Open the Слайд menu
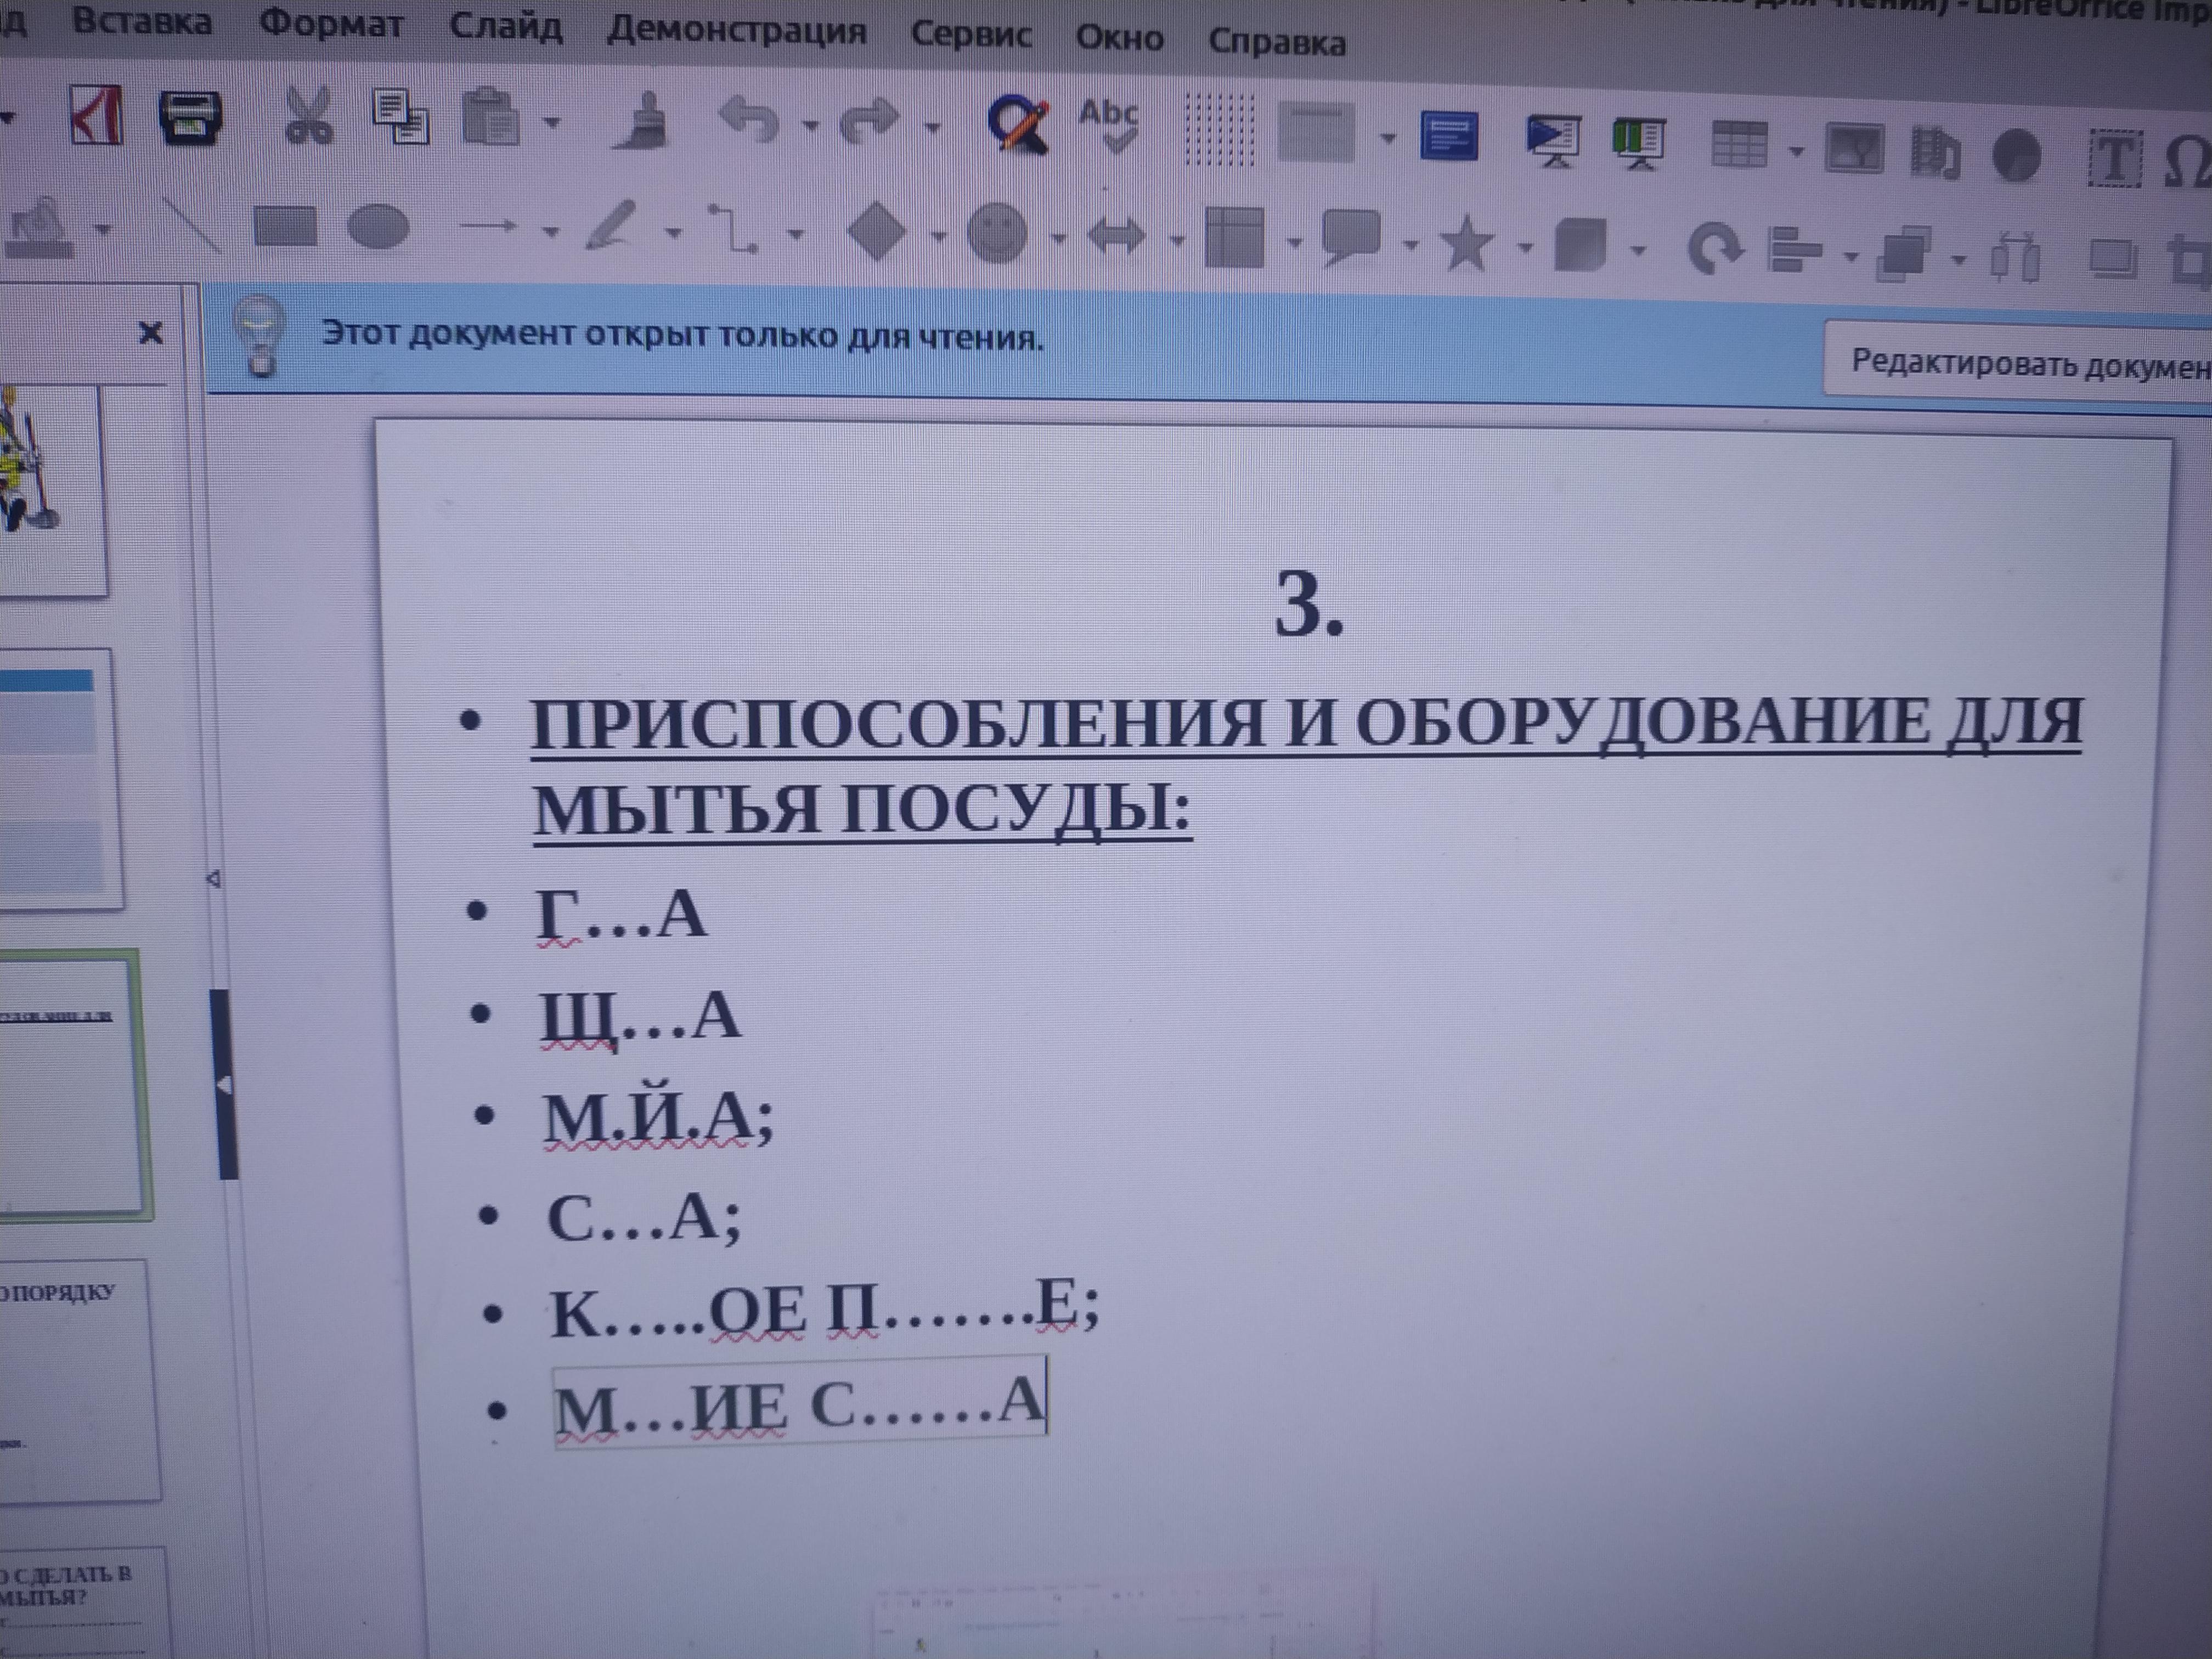This screenshot has width=2212, height=1659. (505, 27)
